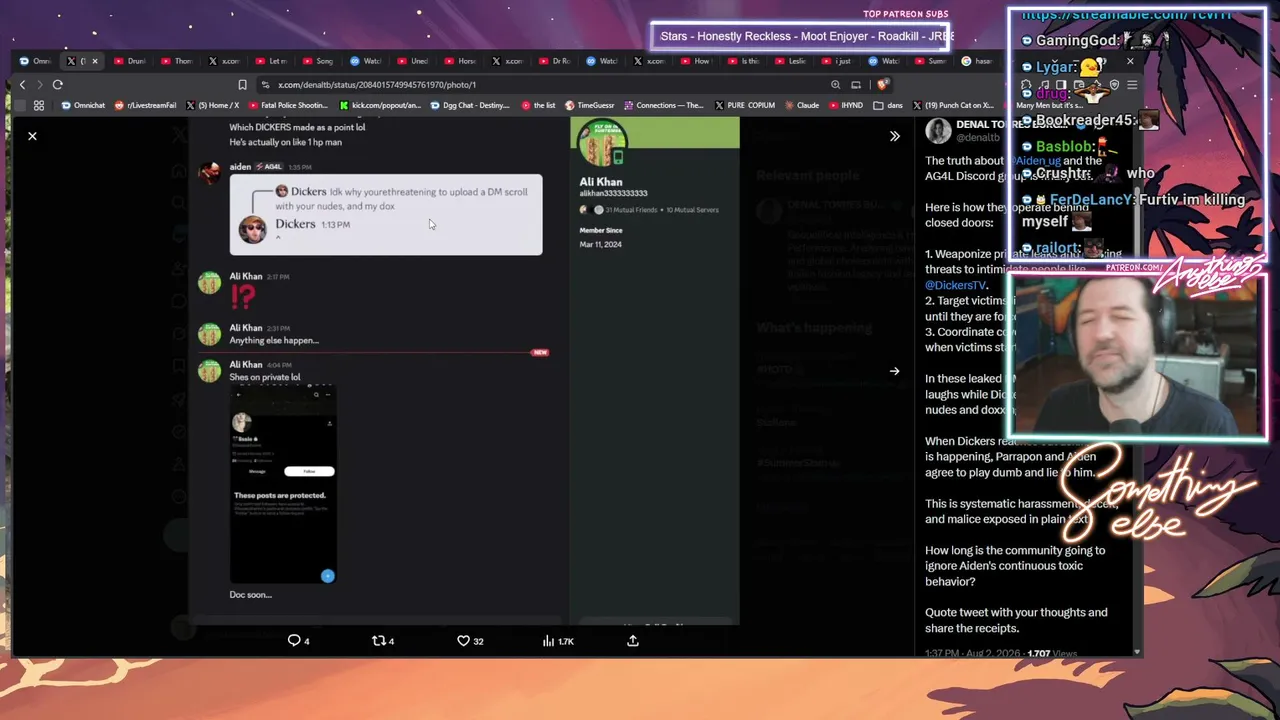The image size is (1280, 720).
Task: Like the tweet with the heart icon
Action: point(463,641)
